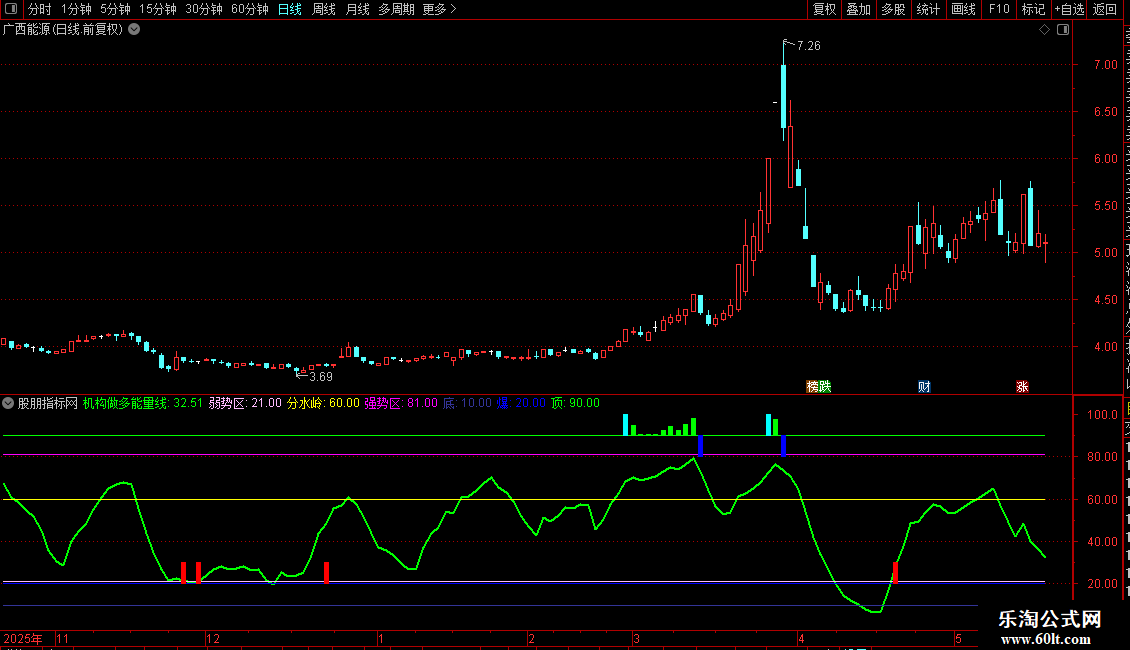Click the 返回 back button
Image resolution: width=1130 pixels, height=650 pixels.
(1105, 9)
